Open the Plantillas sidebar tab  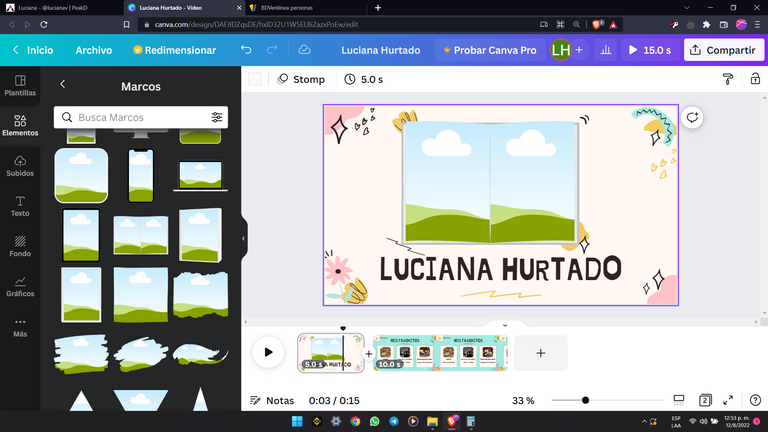(x=20, y=86)
